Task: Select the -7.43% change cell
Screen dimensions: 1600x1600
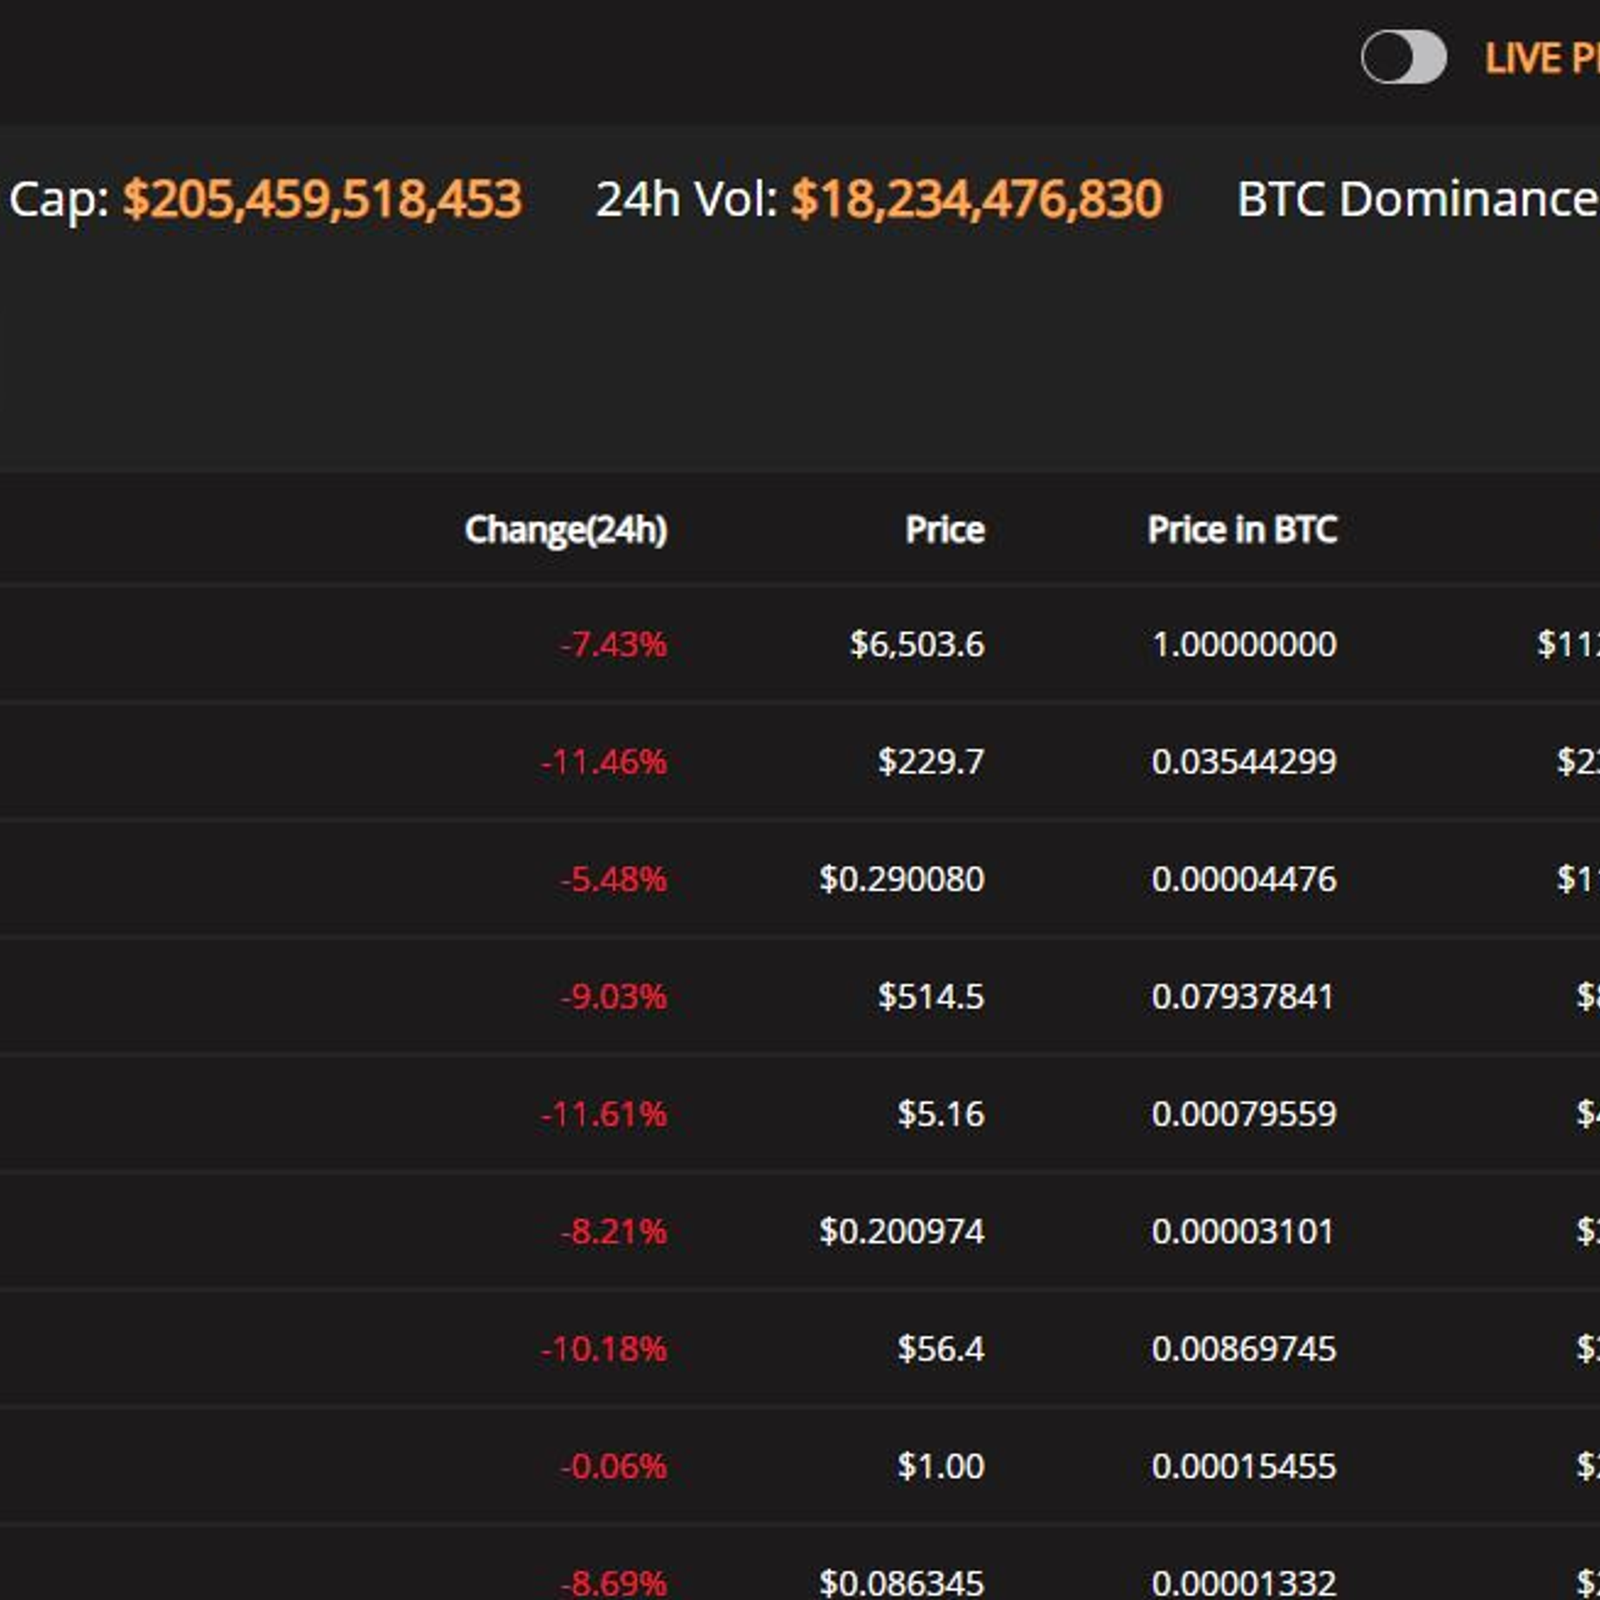Action: point(613,644)
